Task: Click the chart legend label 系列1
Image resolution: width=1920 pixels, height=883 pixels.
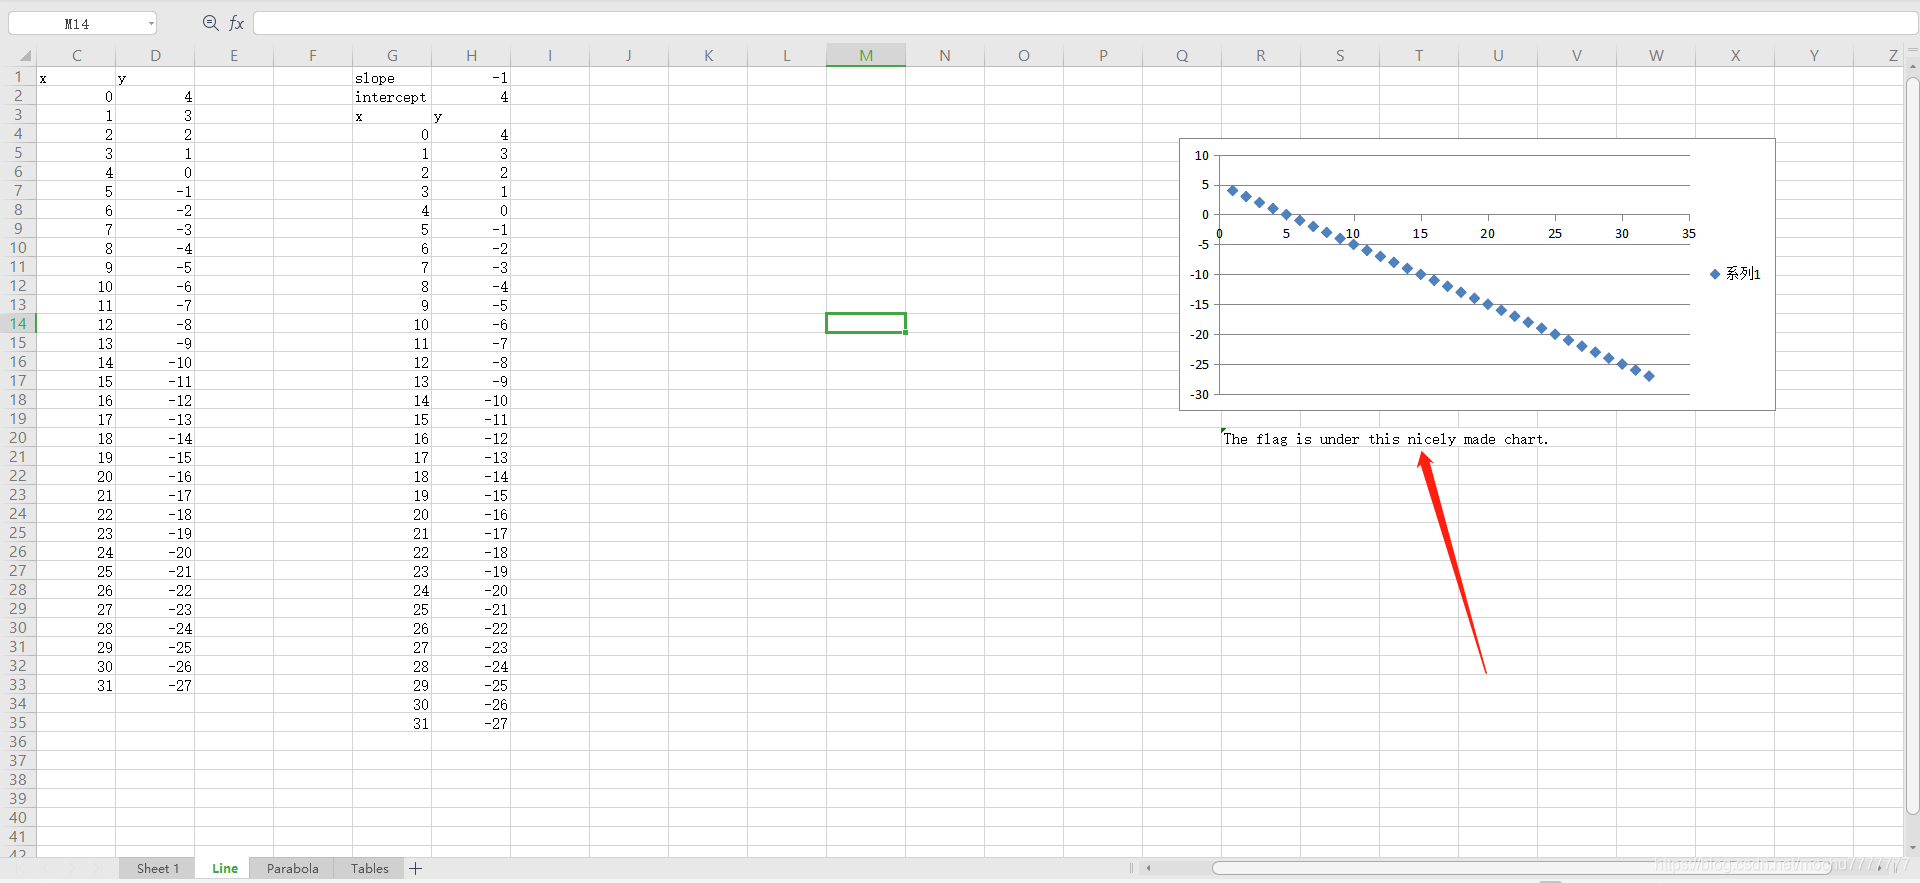Action: point(1743,274)
